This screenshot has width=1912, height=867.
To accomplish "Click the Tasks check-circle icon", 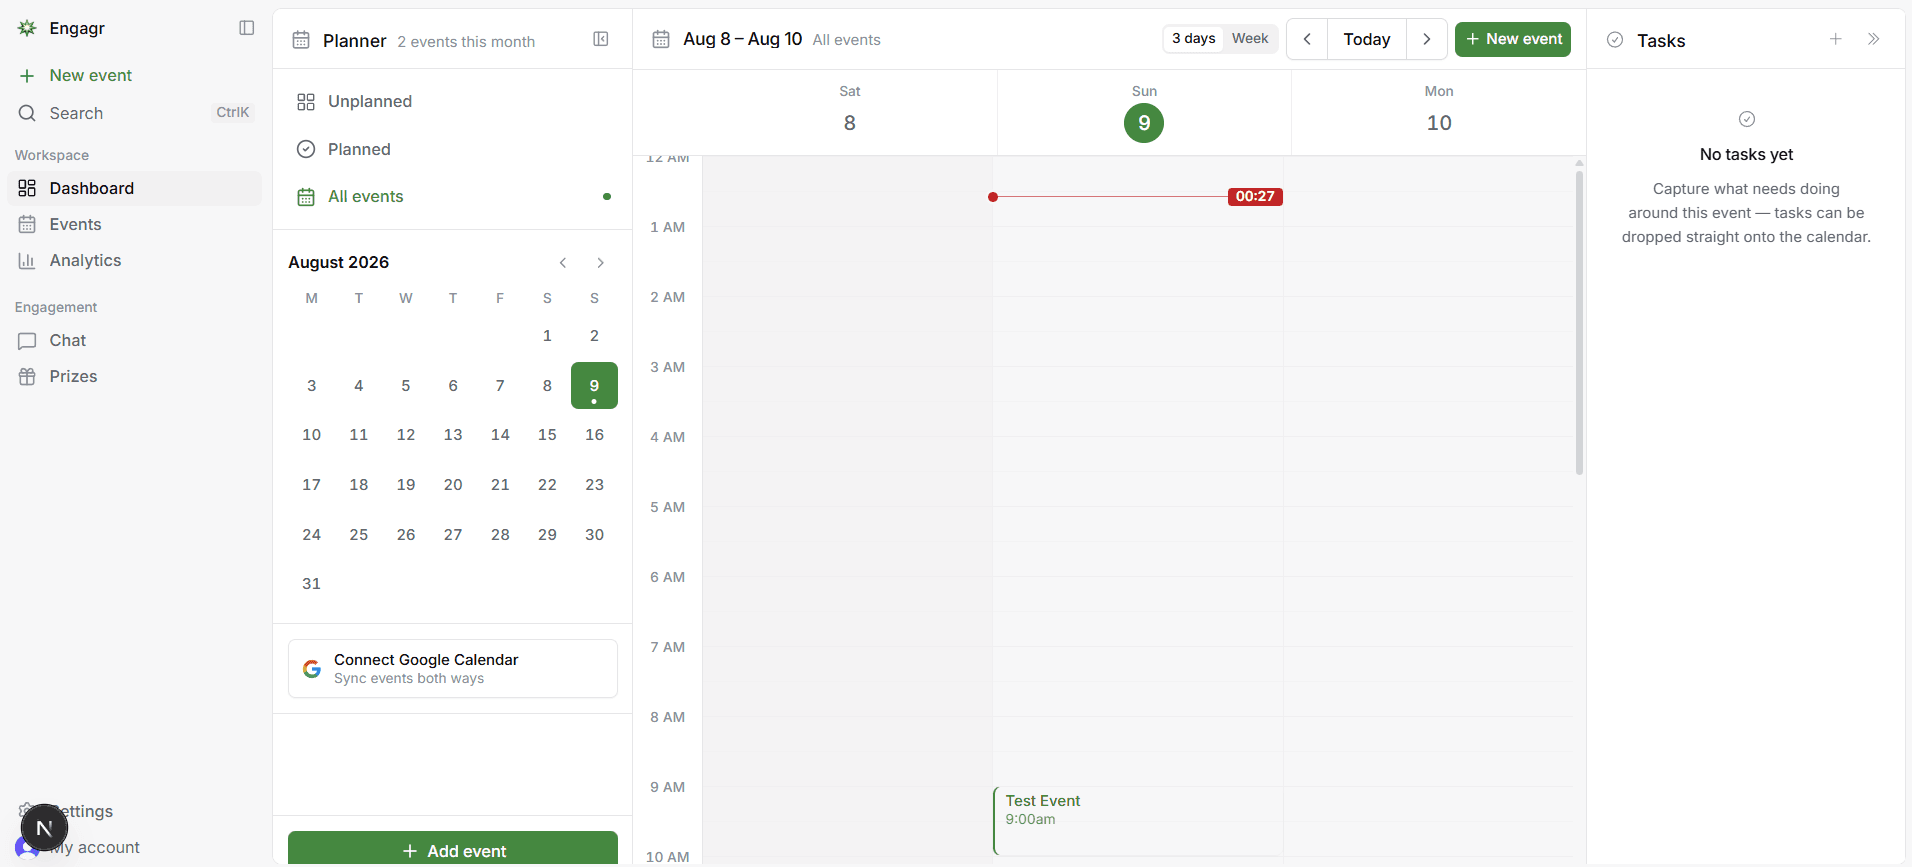I will (x=1615, y=40).
